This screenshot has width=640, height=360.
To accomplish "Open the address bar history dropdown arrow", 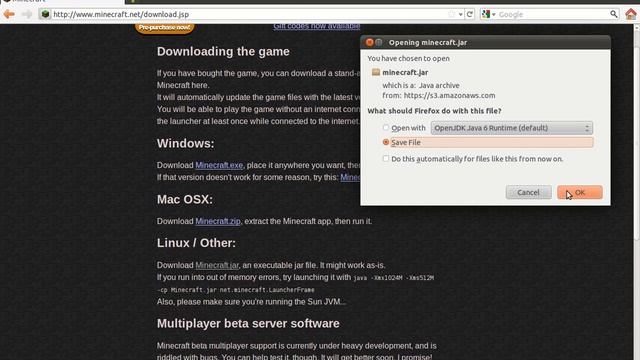I will pos(460,15).
